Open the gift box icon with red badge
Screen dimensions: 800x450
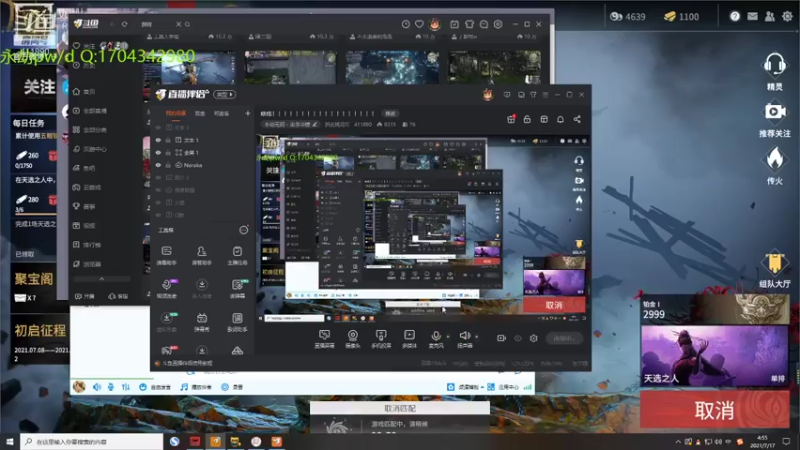click(x=511, y=119)
